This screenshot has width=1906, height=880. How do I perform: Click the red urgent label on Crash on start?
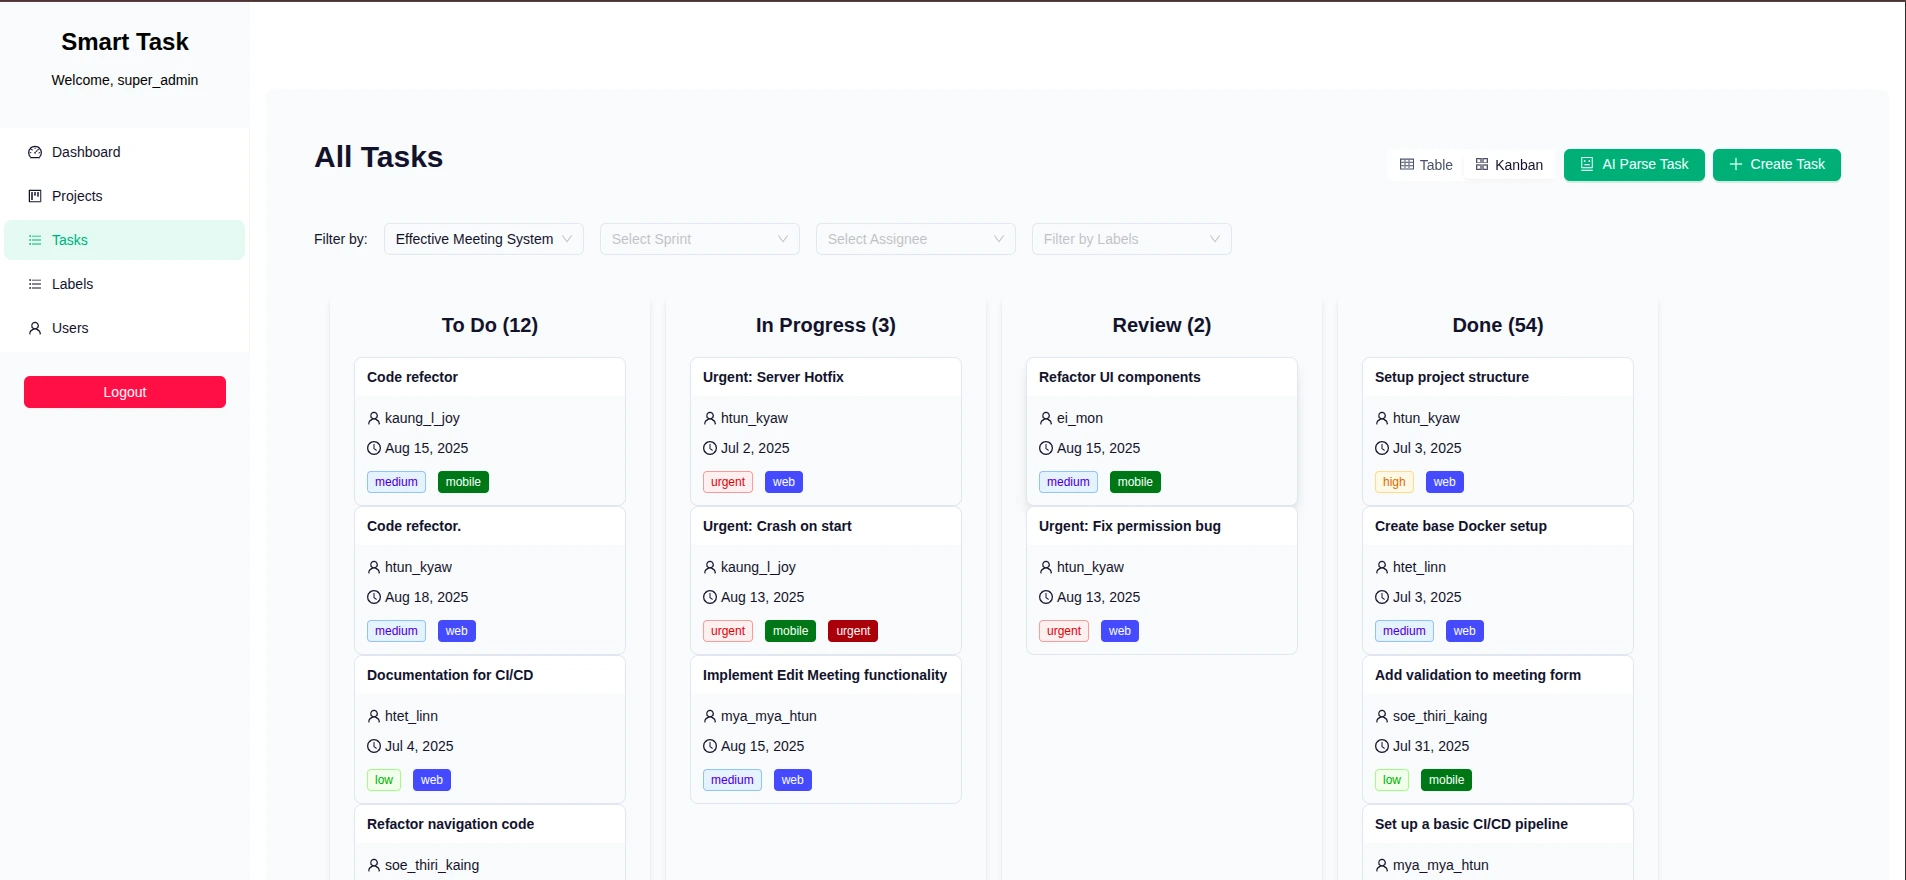pos(853,631)
